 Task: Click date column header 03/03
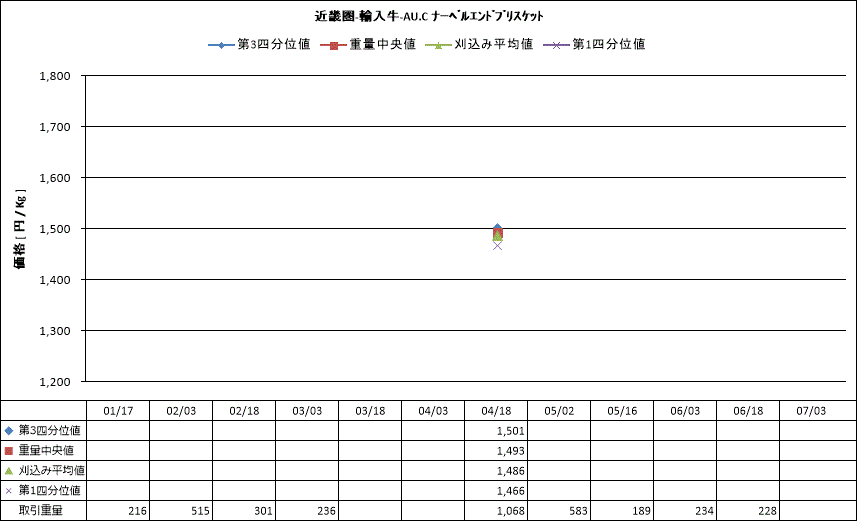(307, 411)
